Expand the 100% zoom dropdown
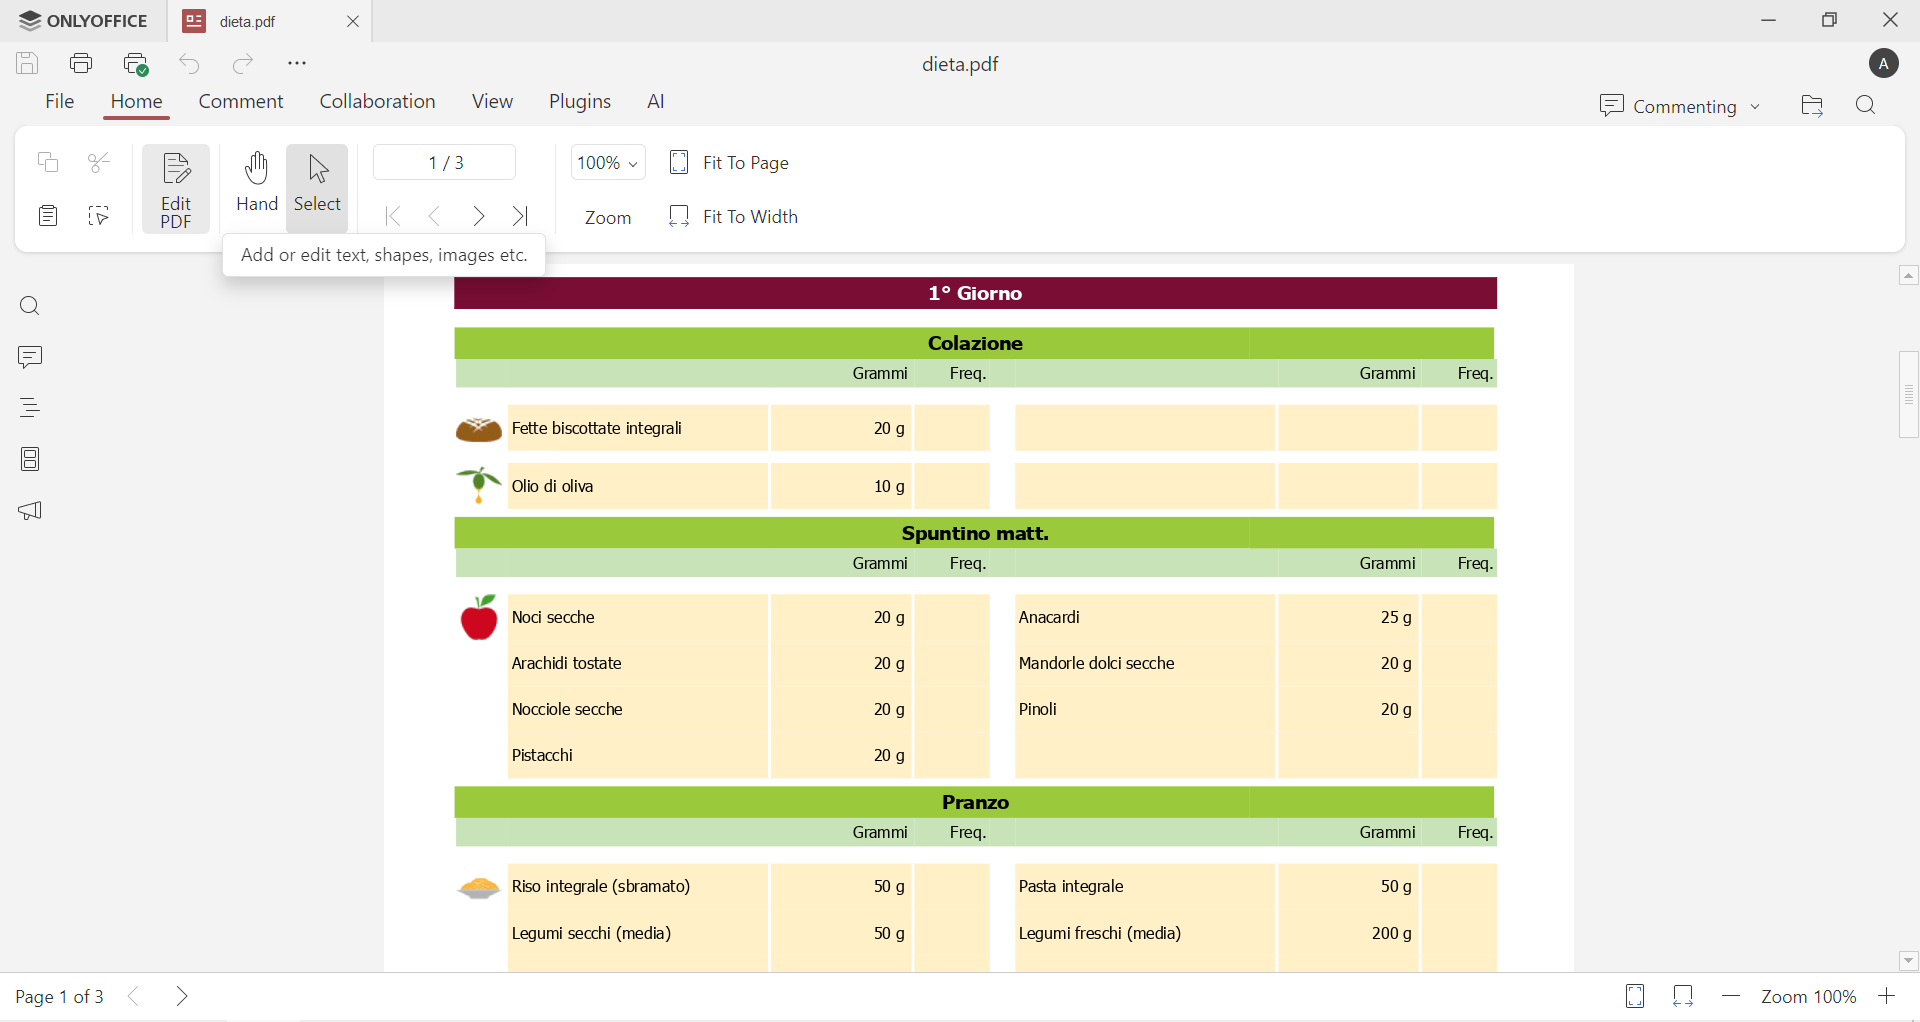The height and width of the screenshot is (1022, 1920). [x=608, y=163]
